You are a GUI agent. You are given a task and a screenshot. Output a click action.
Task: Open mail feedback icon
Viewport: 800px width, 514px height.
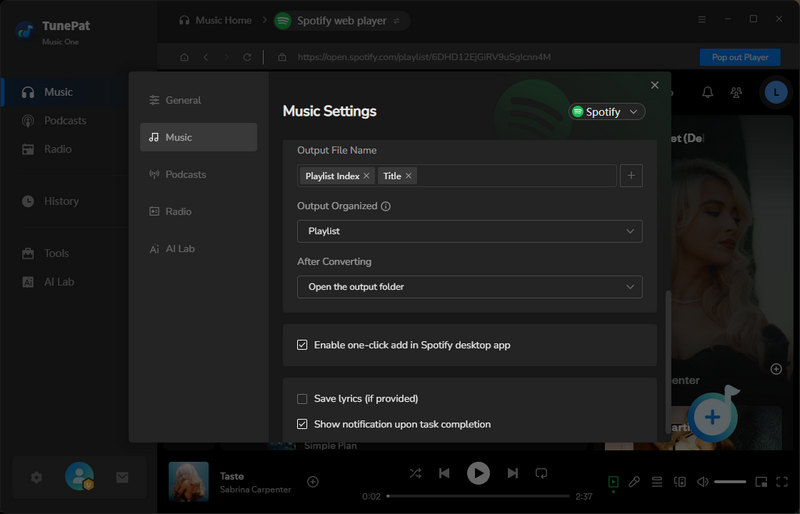pos(122,478)
